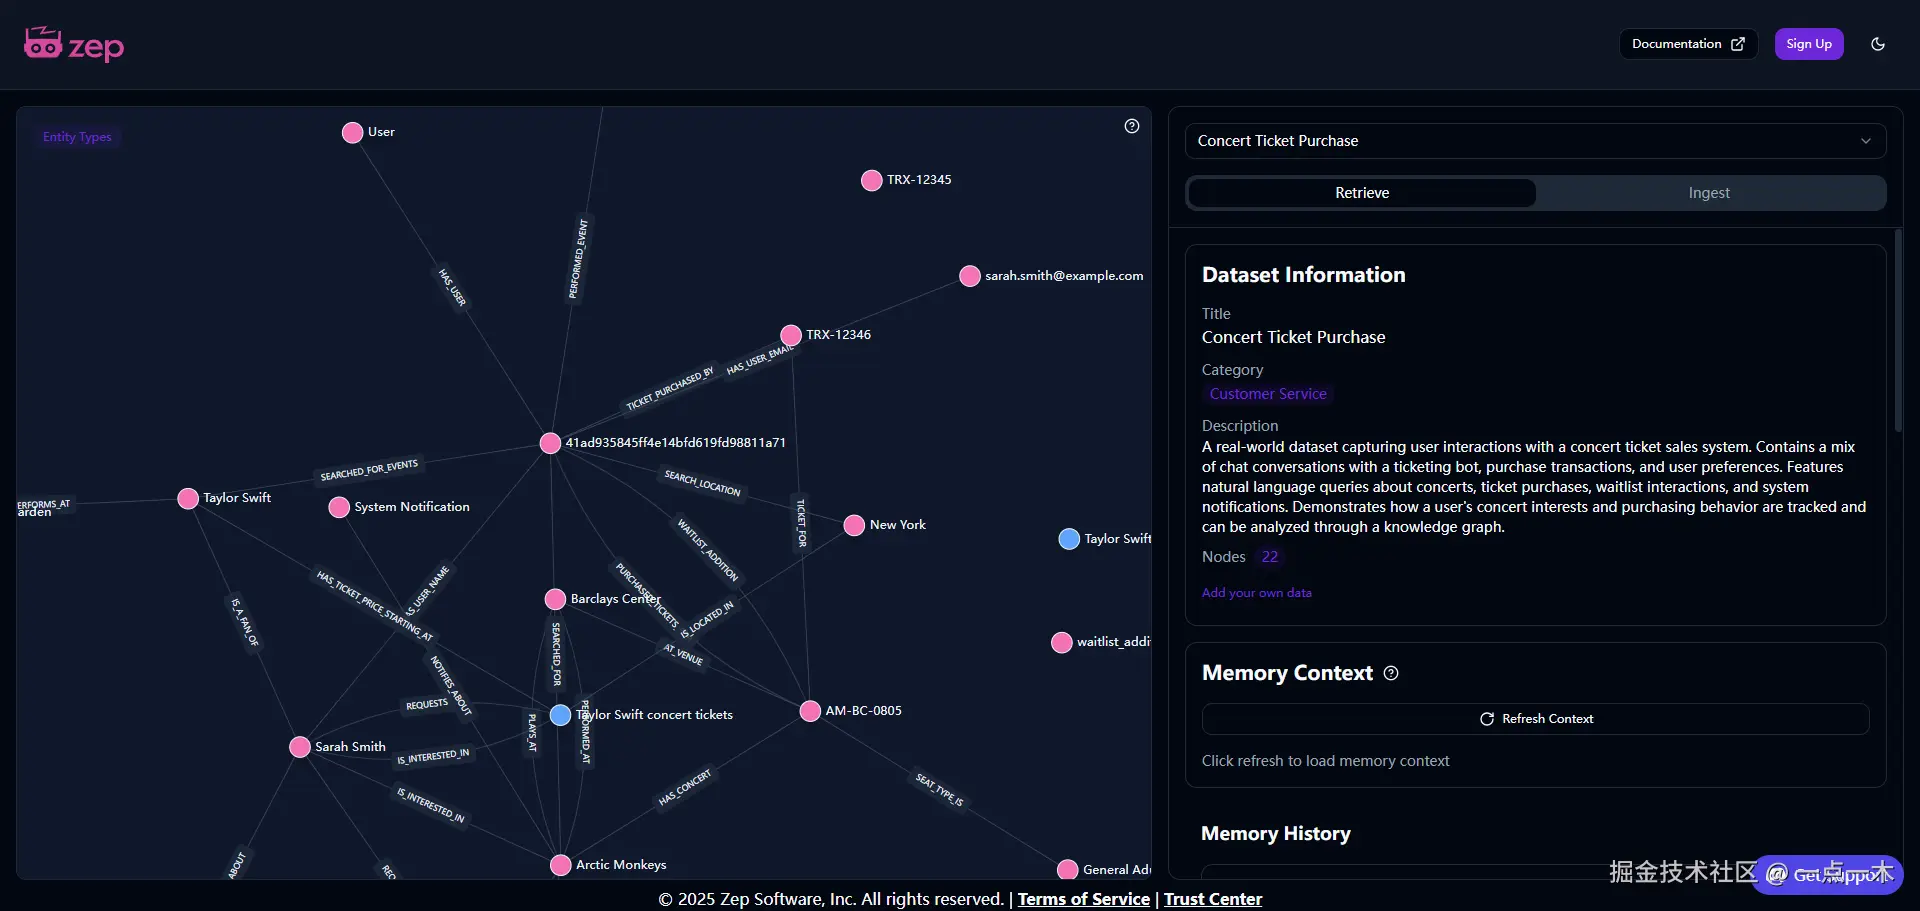Viewport: 1920px width, 911px height.
Task: Select Taylor Swift concert tickets node
Action: pos(560,715)
